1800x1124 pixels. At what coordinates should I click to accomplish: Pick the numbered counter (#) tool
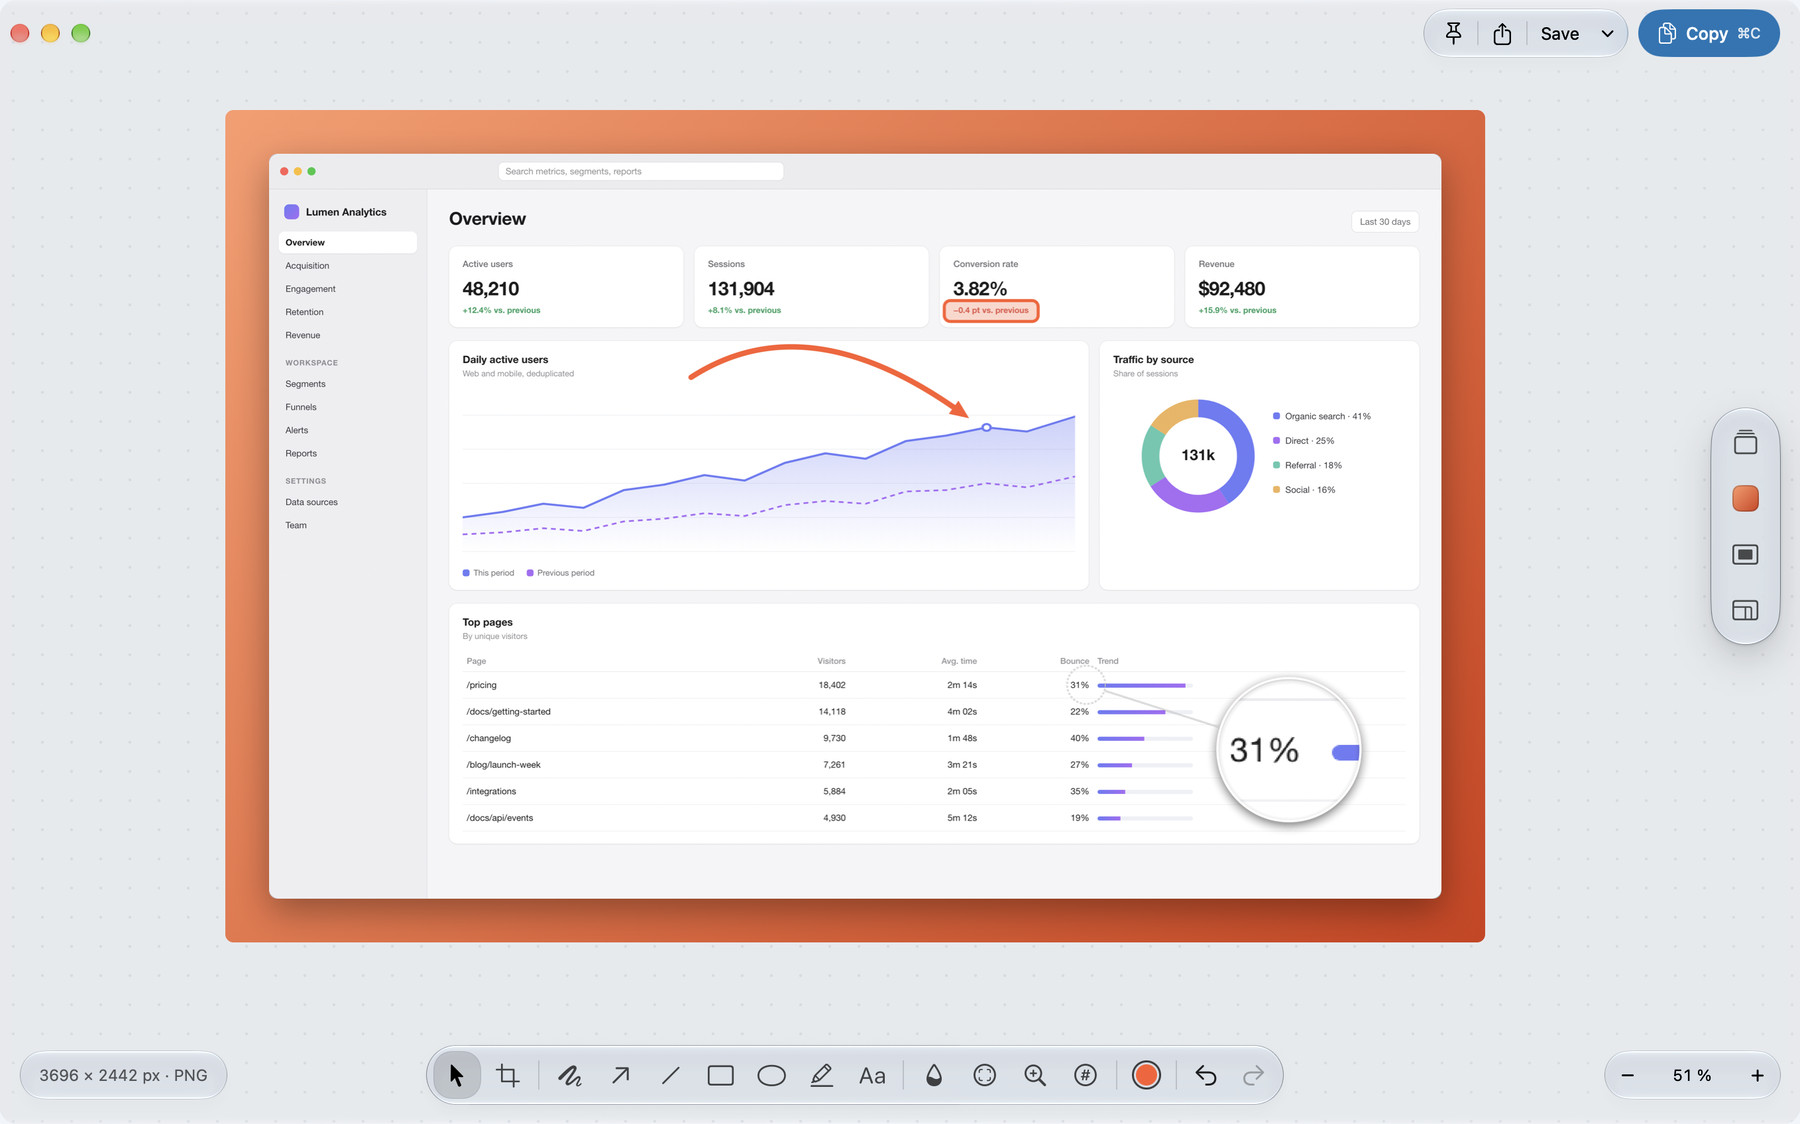tap(1085, 1075)
